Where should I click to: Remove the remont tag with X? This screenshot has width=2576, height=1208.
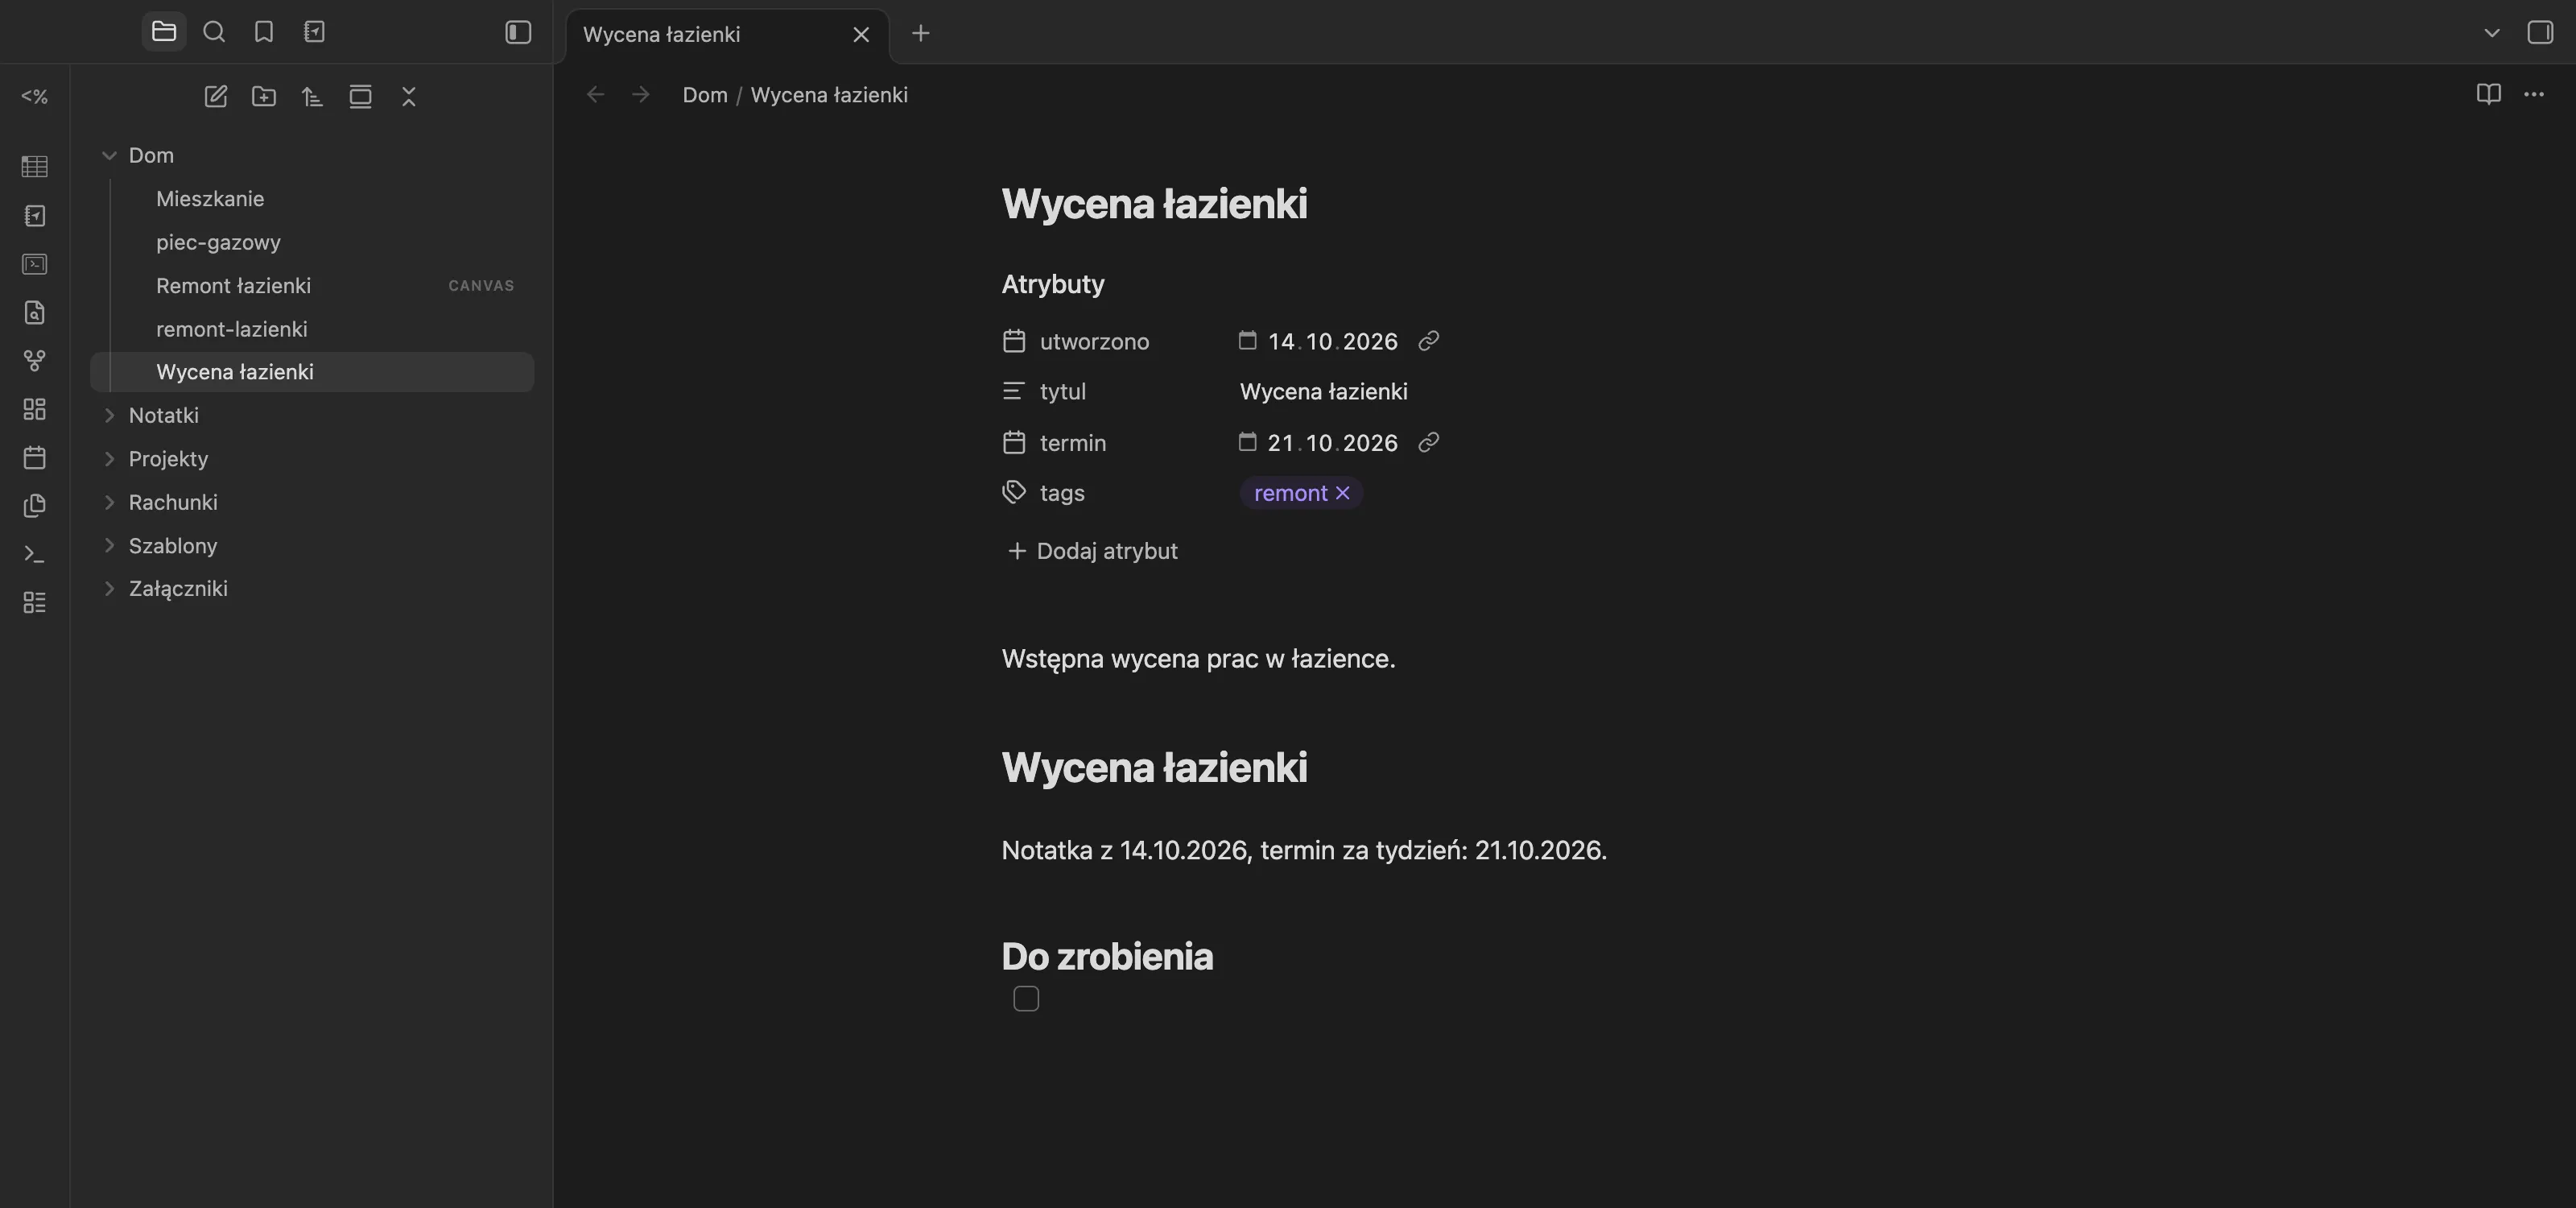coord(1342,493)
